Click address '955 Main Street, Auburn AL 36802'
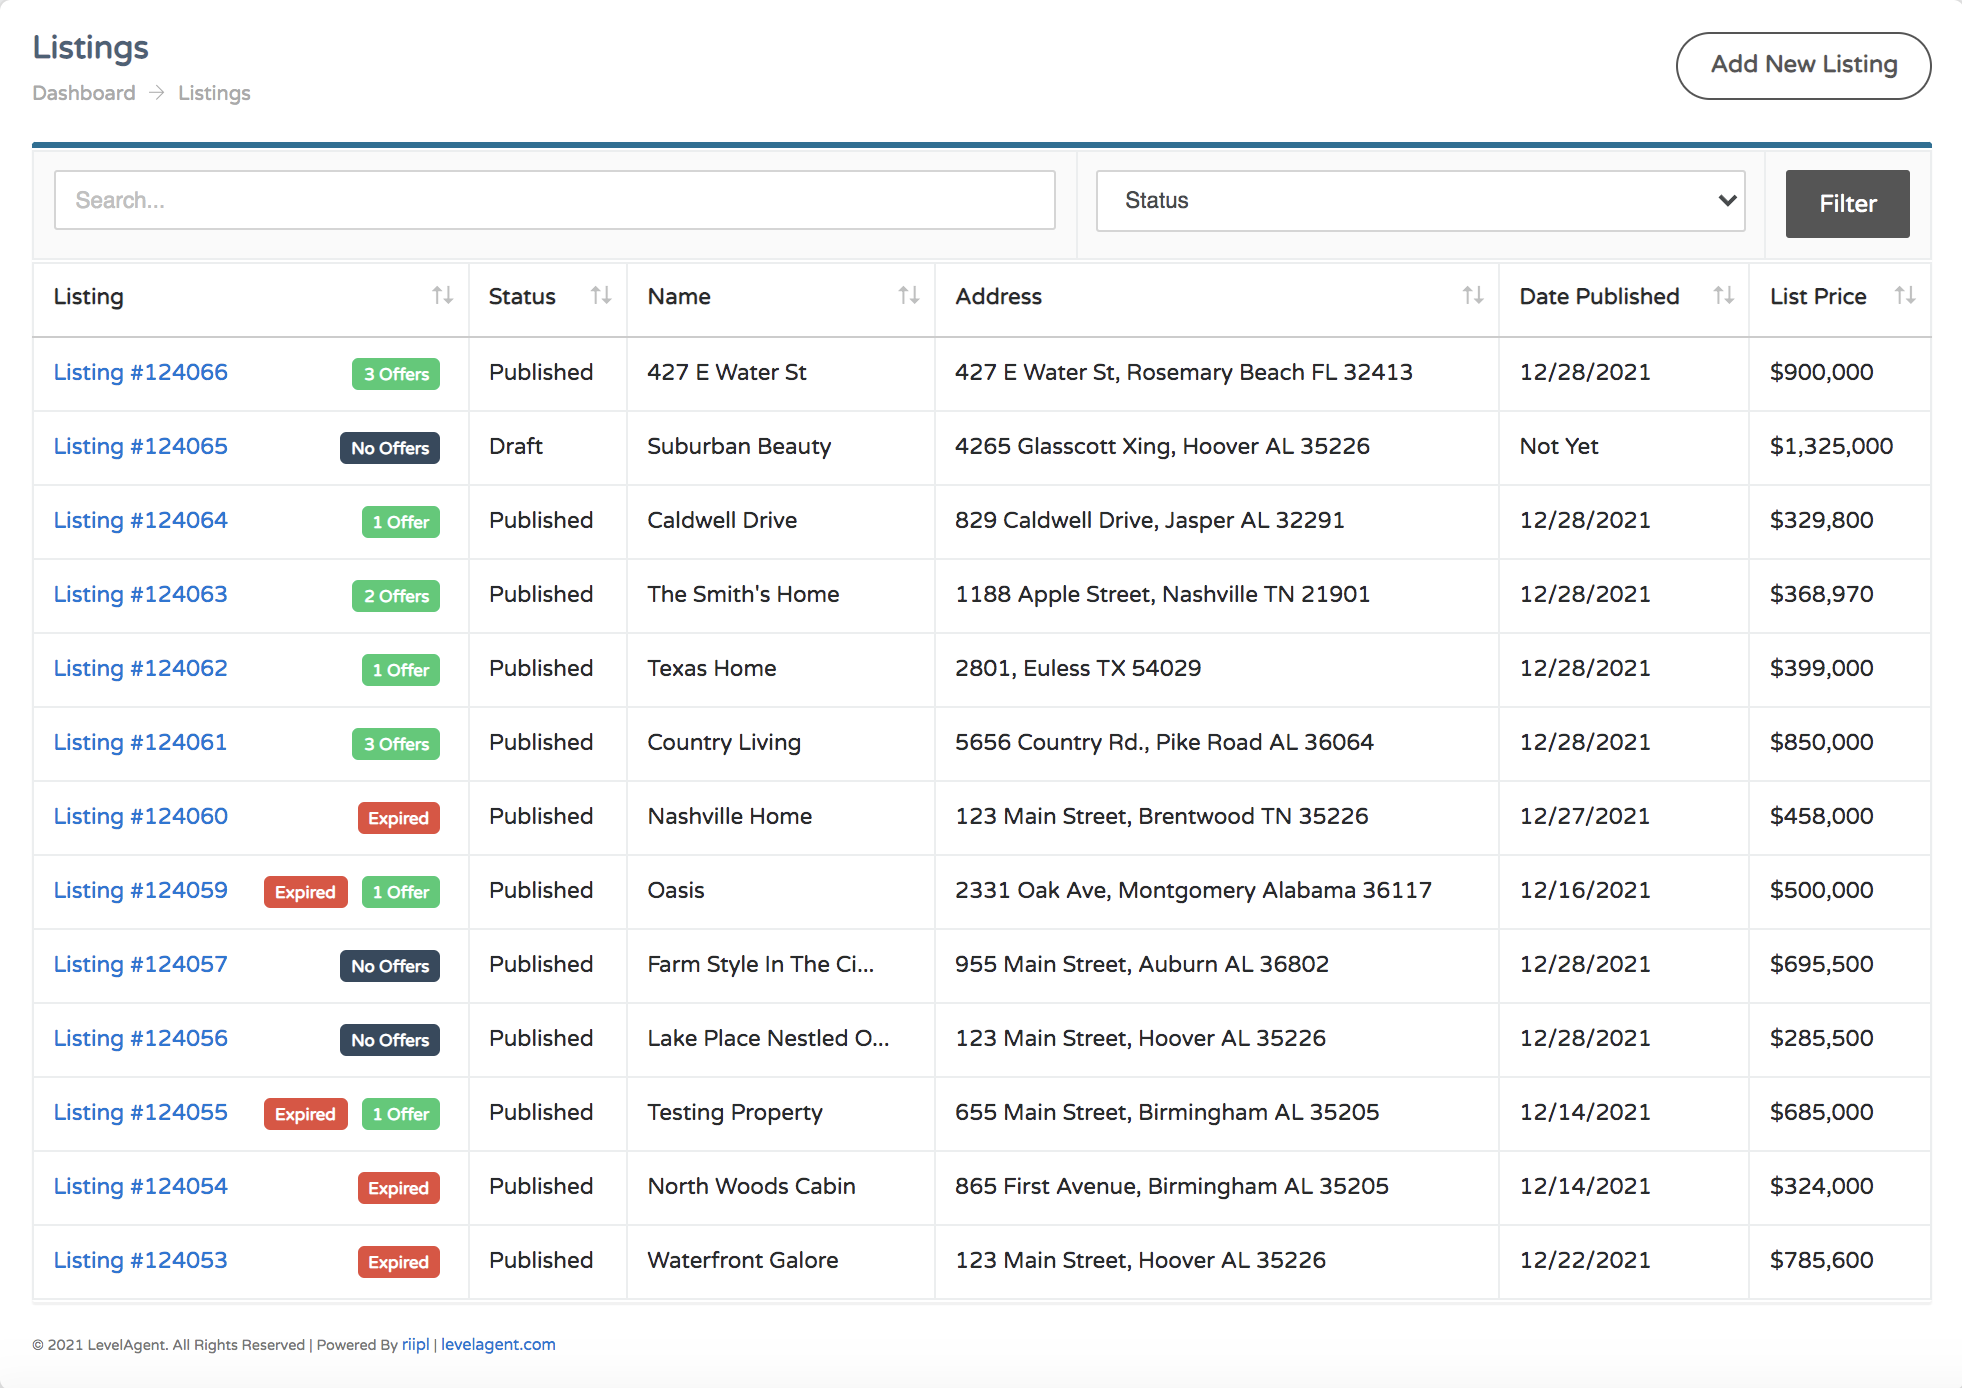Viewport: 1962px width, 1388px height. click(x=1142, y=964)
